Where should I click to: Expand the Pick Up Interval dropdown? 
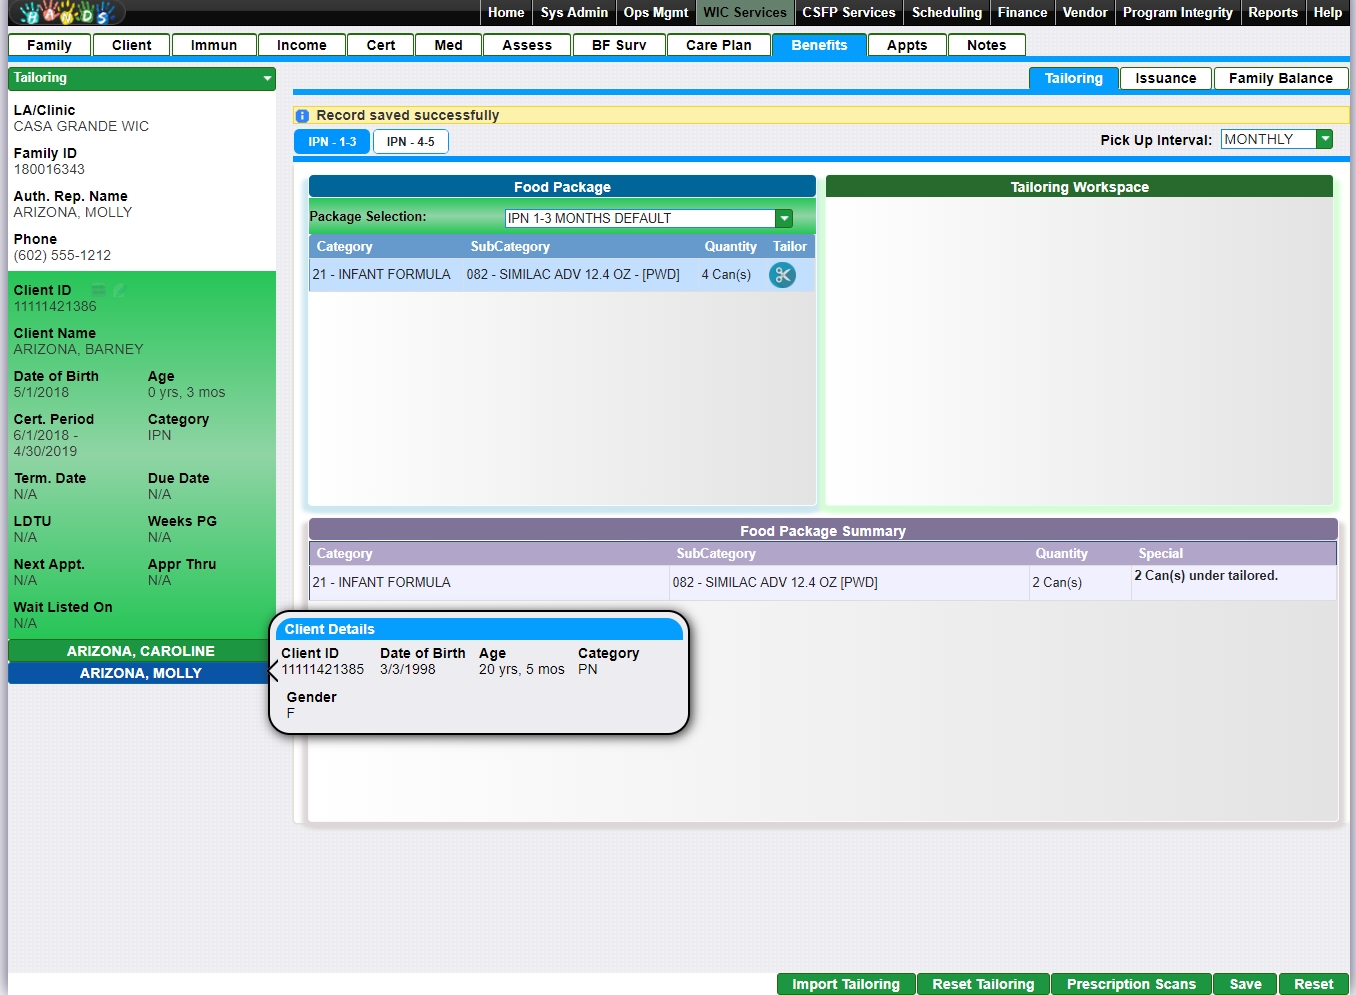pyautogui.click(x=1324, y=139)
